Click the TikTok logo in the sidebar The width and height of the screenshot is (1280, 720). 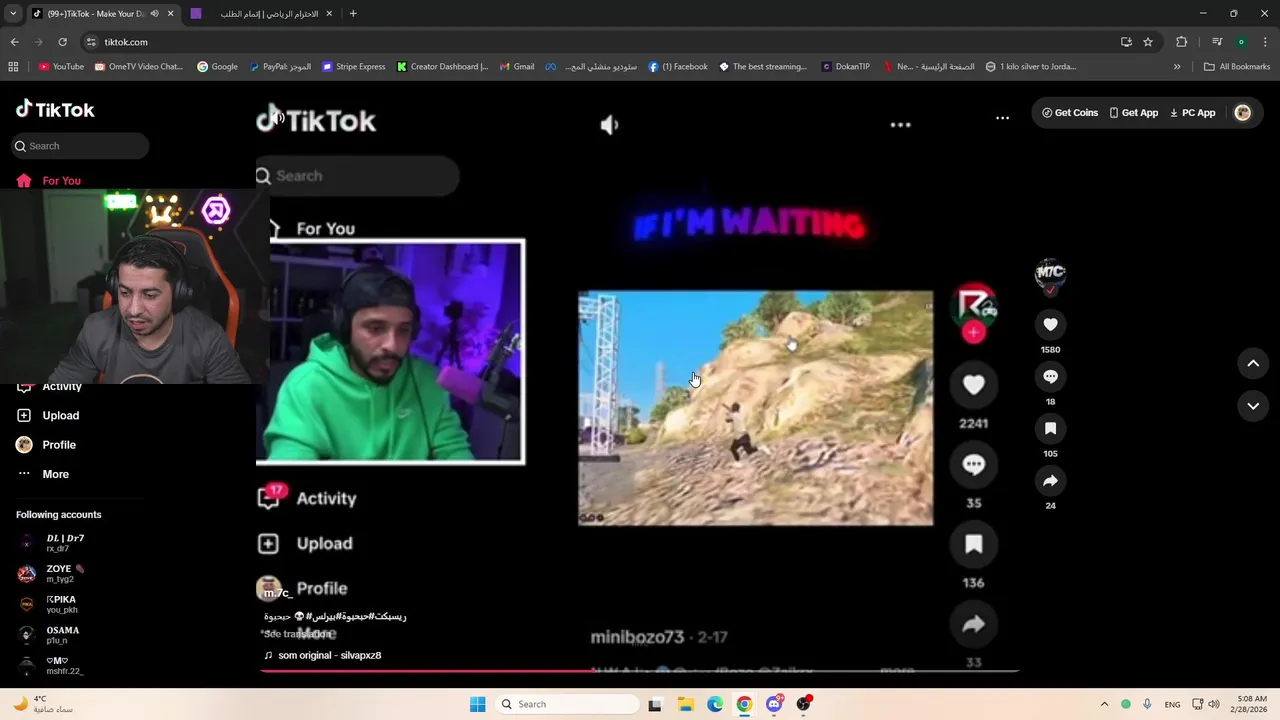(55, 109)
